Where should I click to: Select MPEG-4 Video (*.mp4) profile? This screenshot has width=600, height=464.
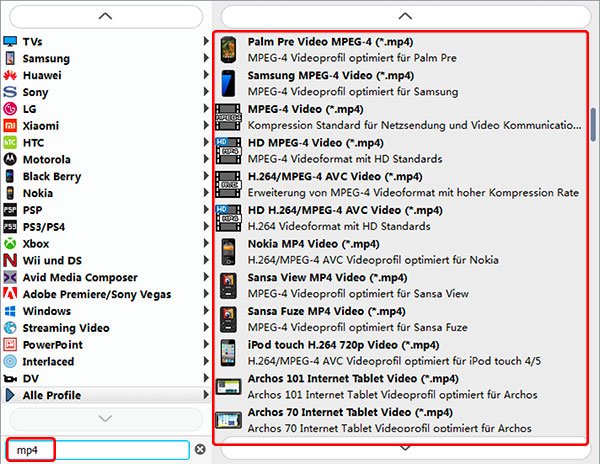[400, 117]
